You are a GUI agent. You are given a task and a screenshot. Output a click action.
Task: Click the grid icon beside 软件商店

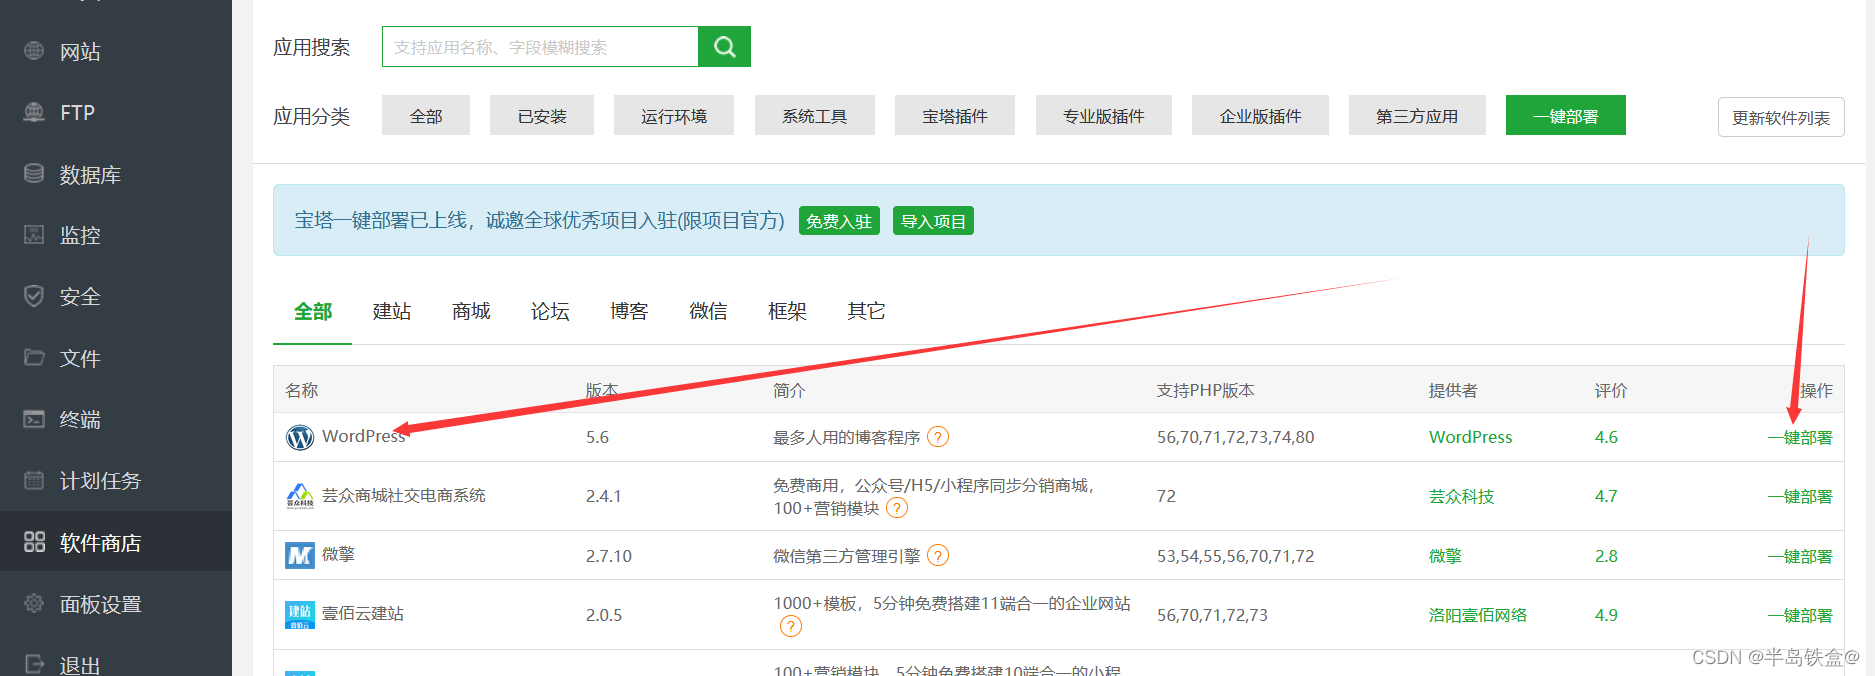[x=34, y=542]
